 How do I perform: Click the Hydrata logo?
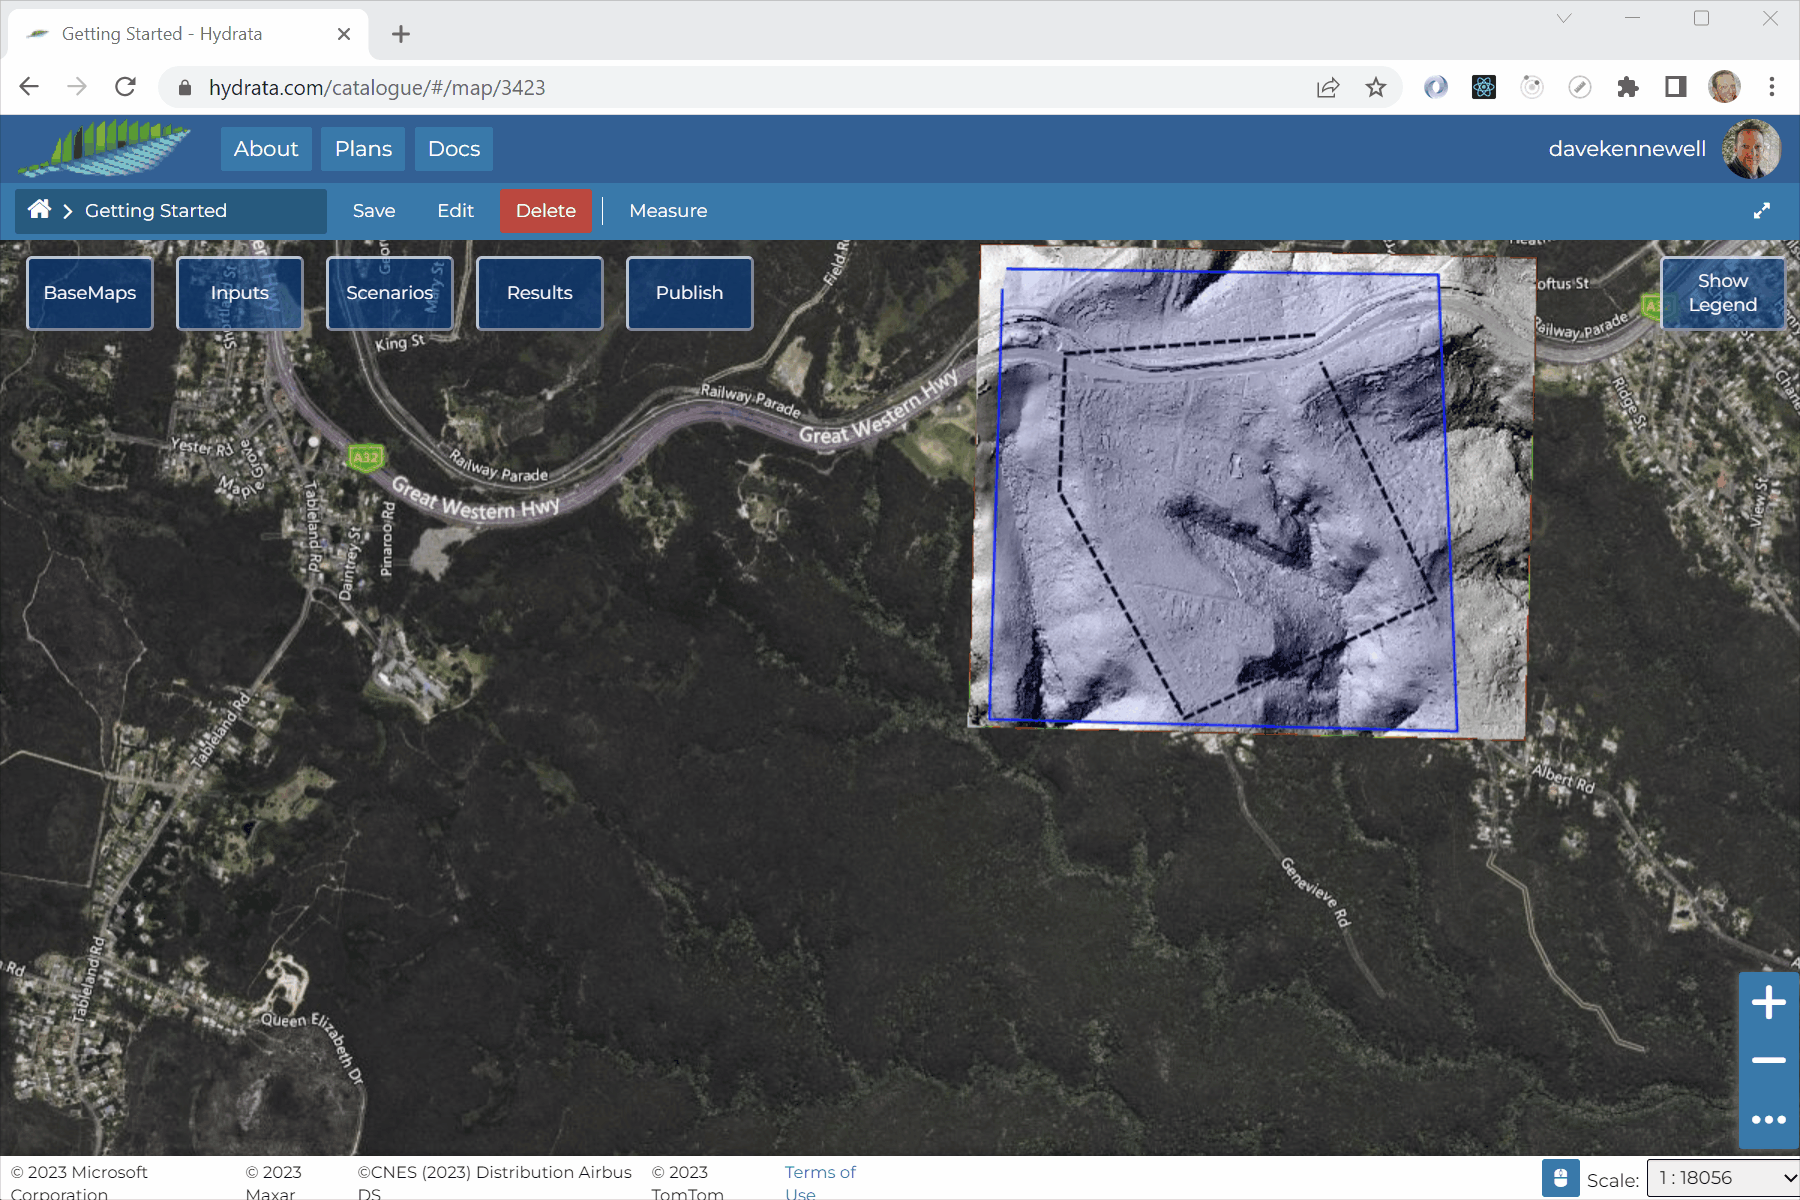(x=105, y=148)
